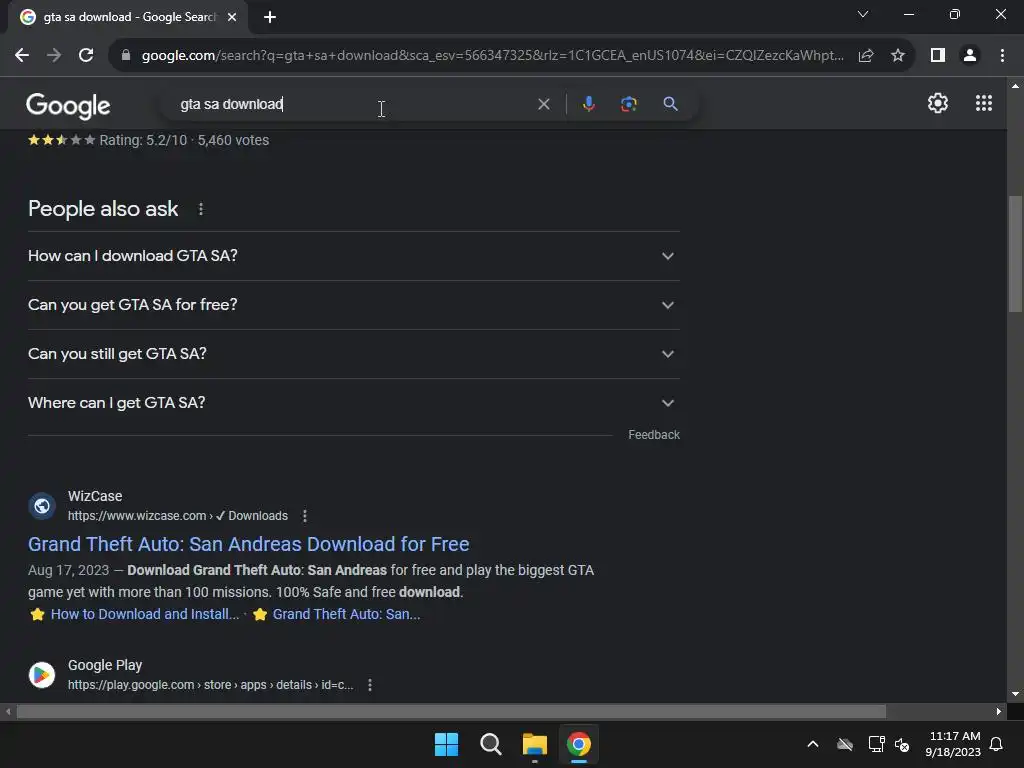The height and width of the screenshot is (768, 1024).
Task: Click the Google Play site favicon
Action: (x=42, y=675)
